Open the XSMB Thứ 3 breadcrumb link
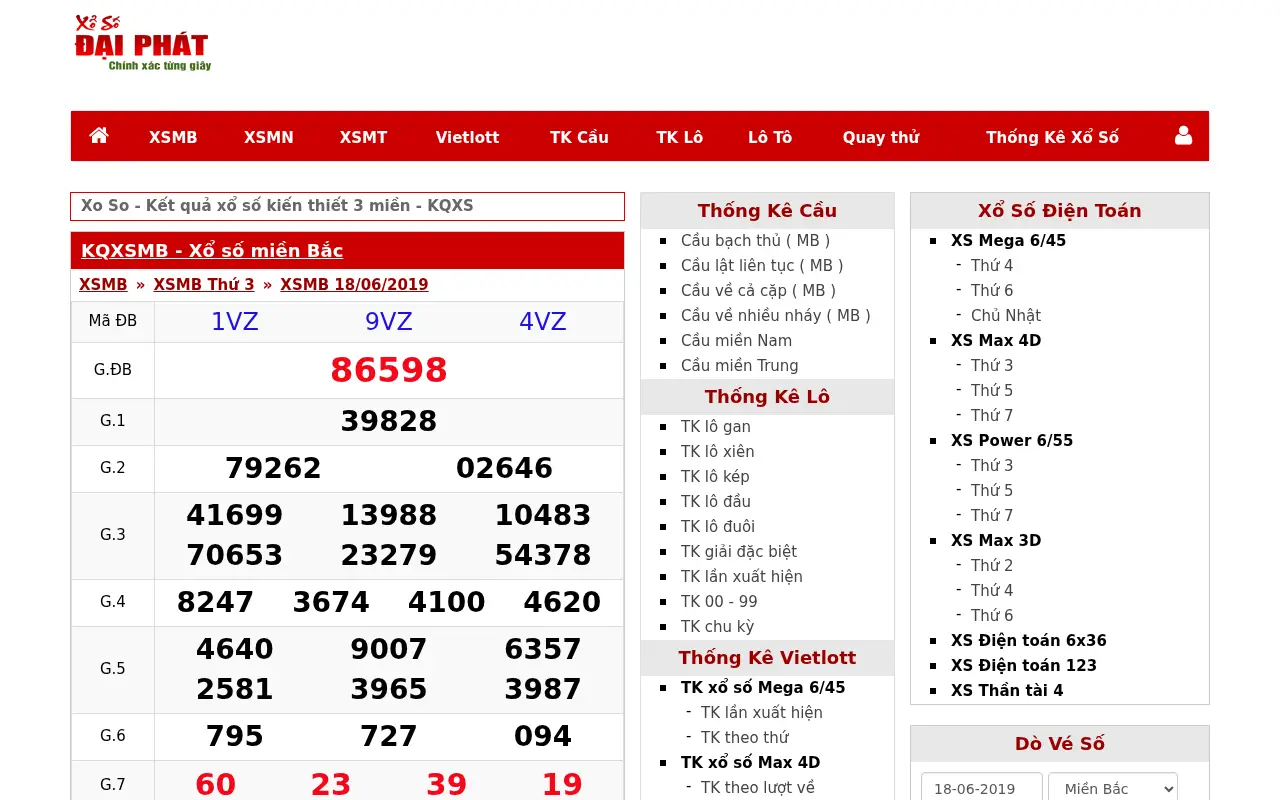1280x800 pixels. 204,284
